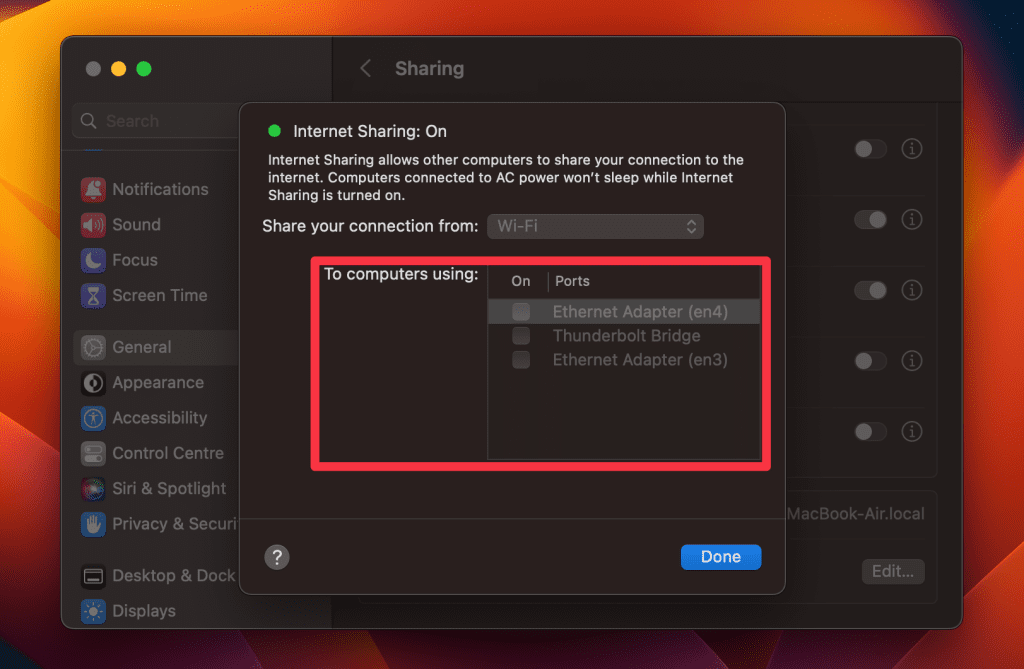Toggle the first sharing service switch

tap(871, 149)
